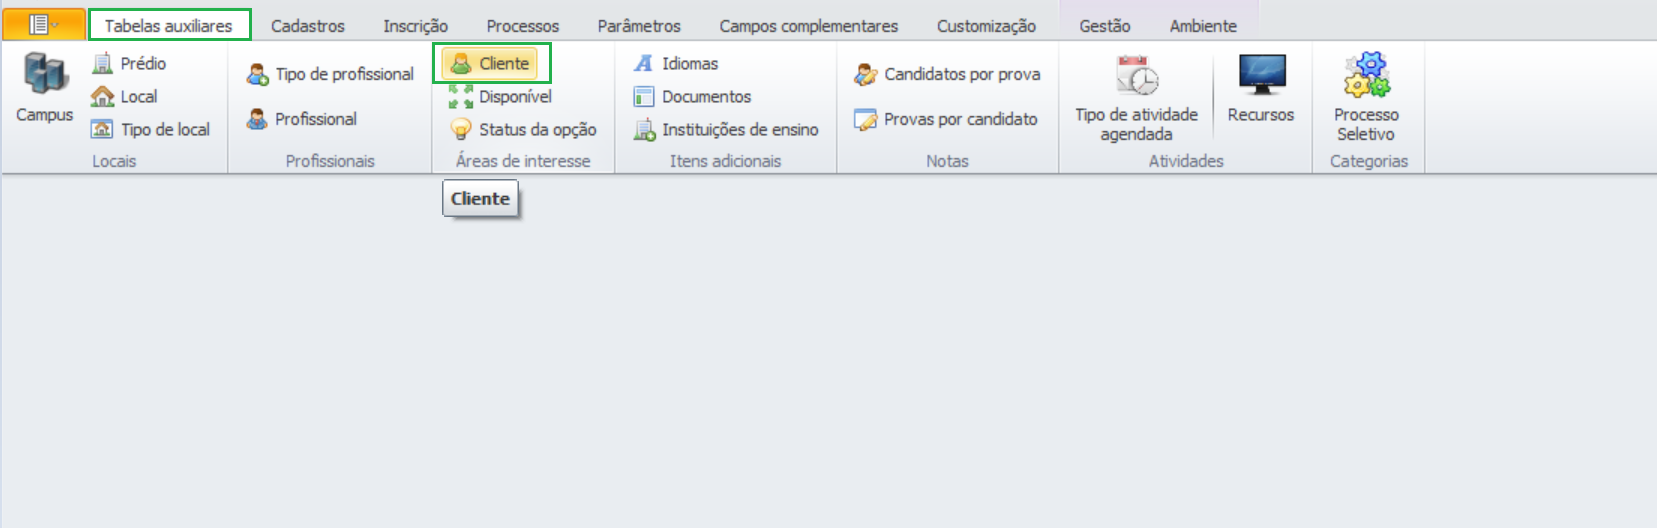Screen dimensions: 1657x528
Task: Click the Campus label
Action: tap(45, 115)
